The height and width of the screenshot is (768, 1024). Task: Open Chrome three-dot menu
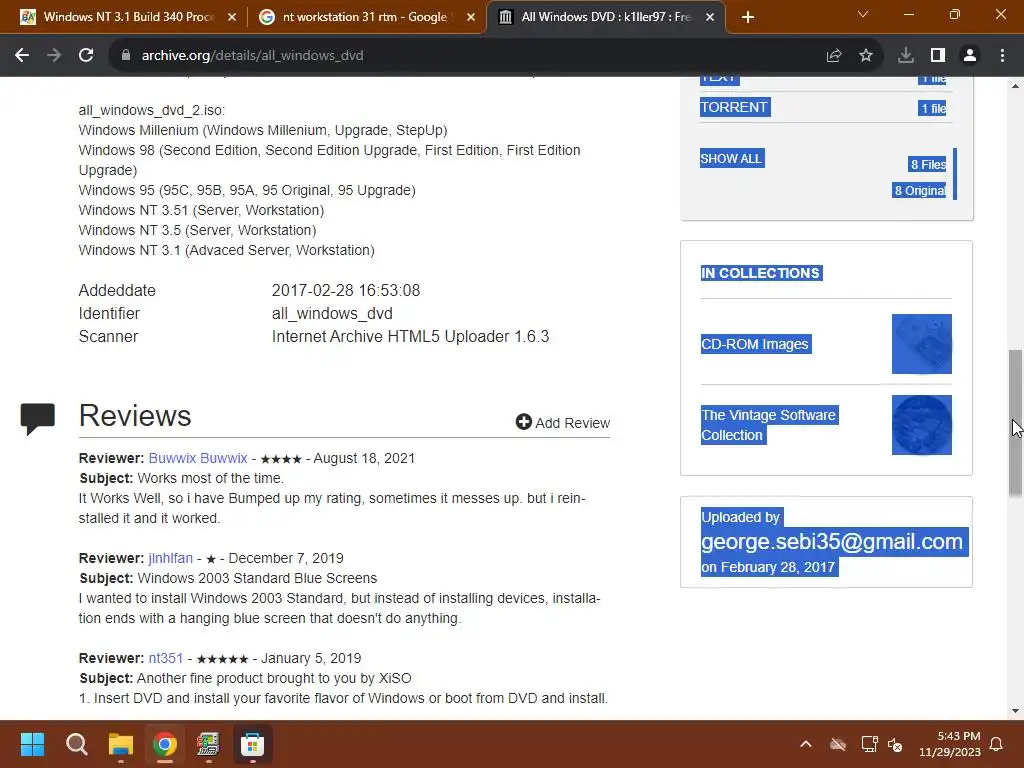1002,56
